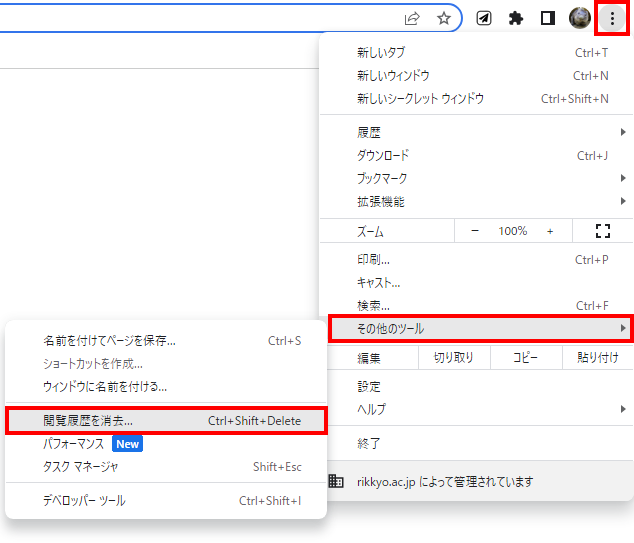
Task: Expand the ブックマーク submenu
Action: 477,178
